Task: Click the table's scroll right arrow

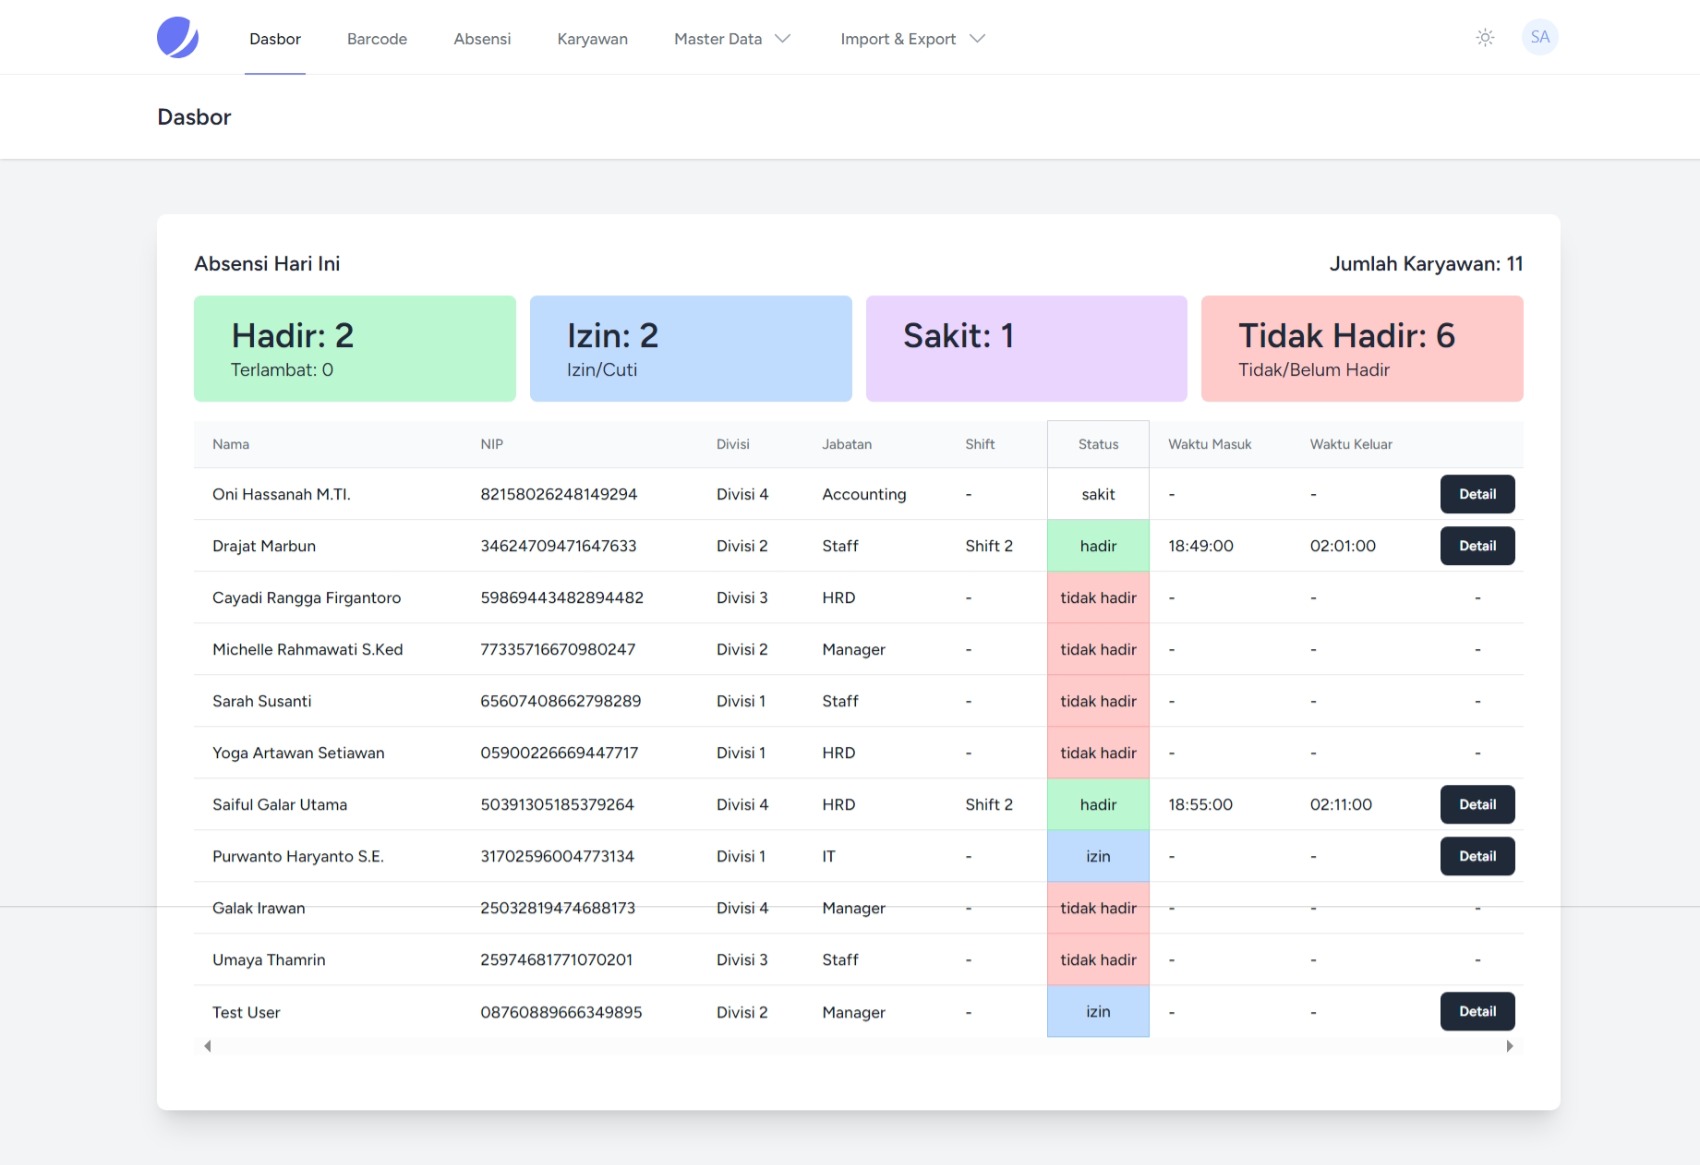Action: click(x=1509, y=1046)
